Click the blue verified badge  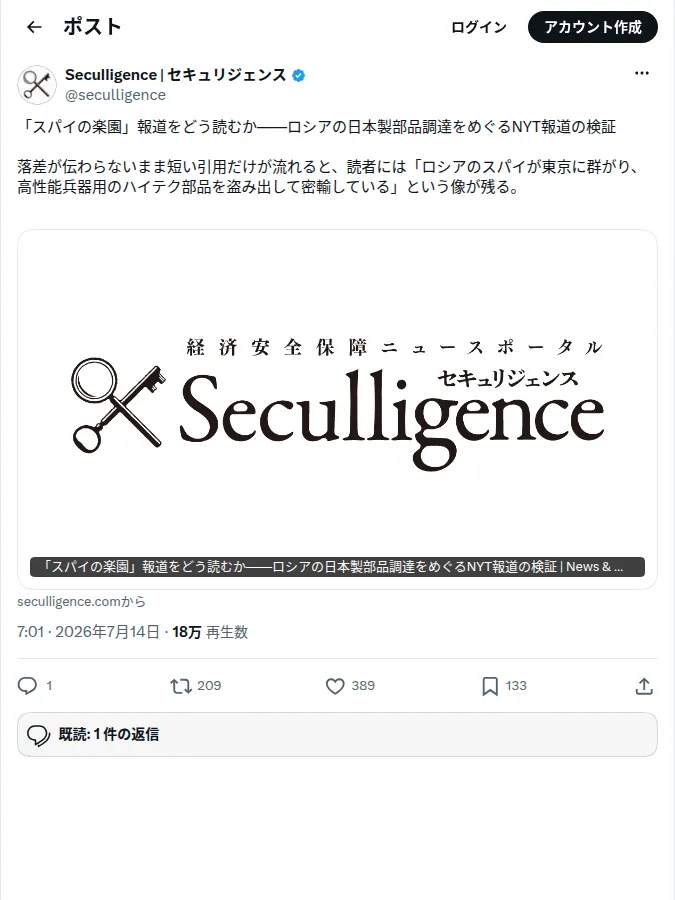[298, 75]
